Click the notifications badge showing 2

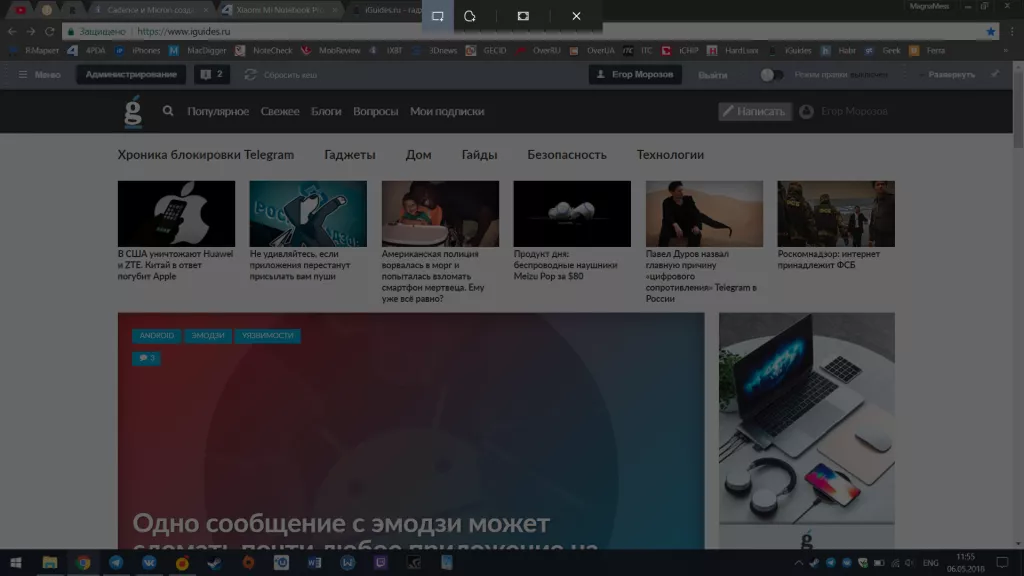[x=212, y=74]
